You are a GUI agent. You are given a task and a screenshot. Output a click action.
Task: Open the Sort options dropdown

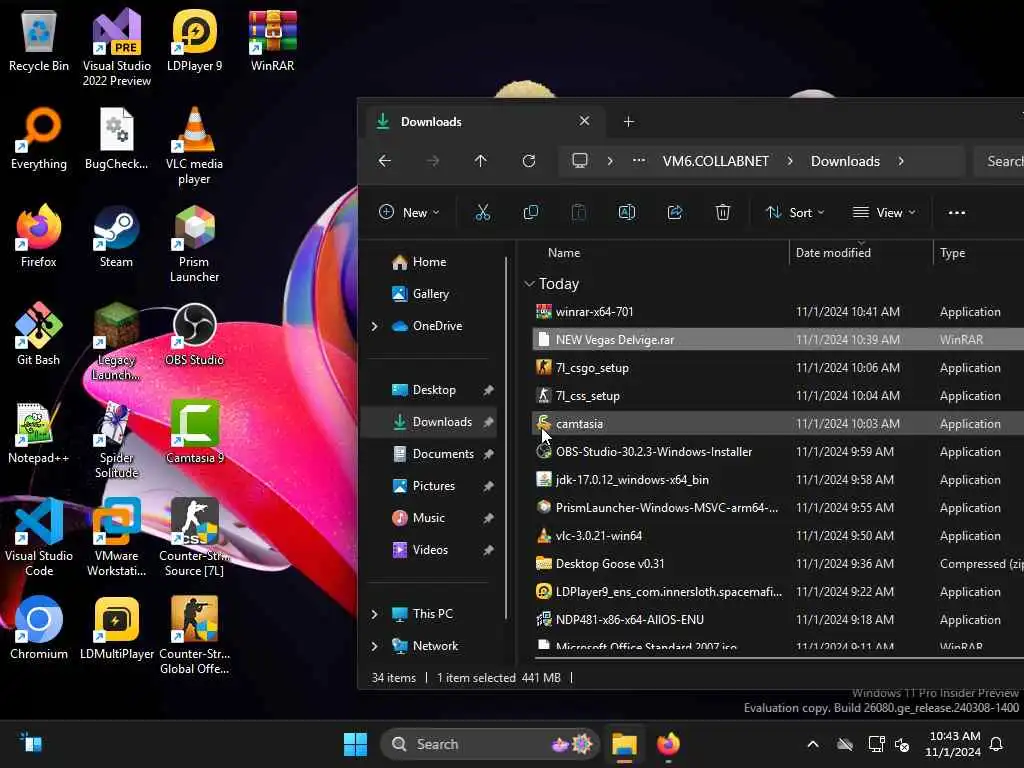(x=795, y=212)
